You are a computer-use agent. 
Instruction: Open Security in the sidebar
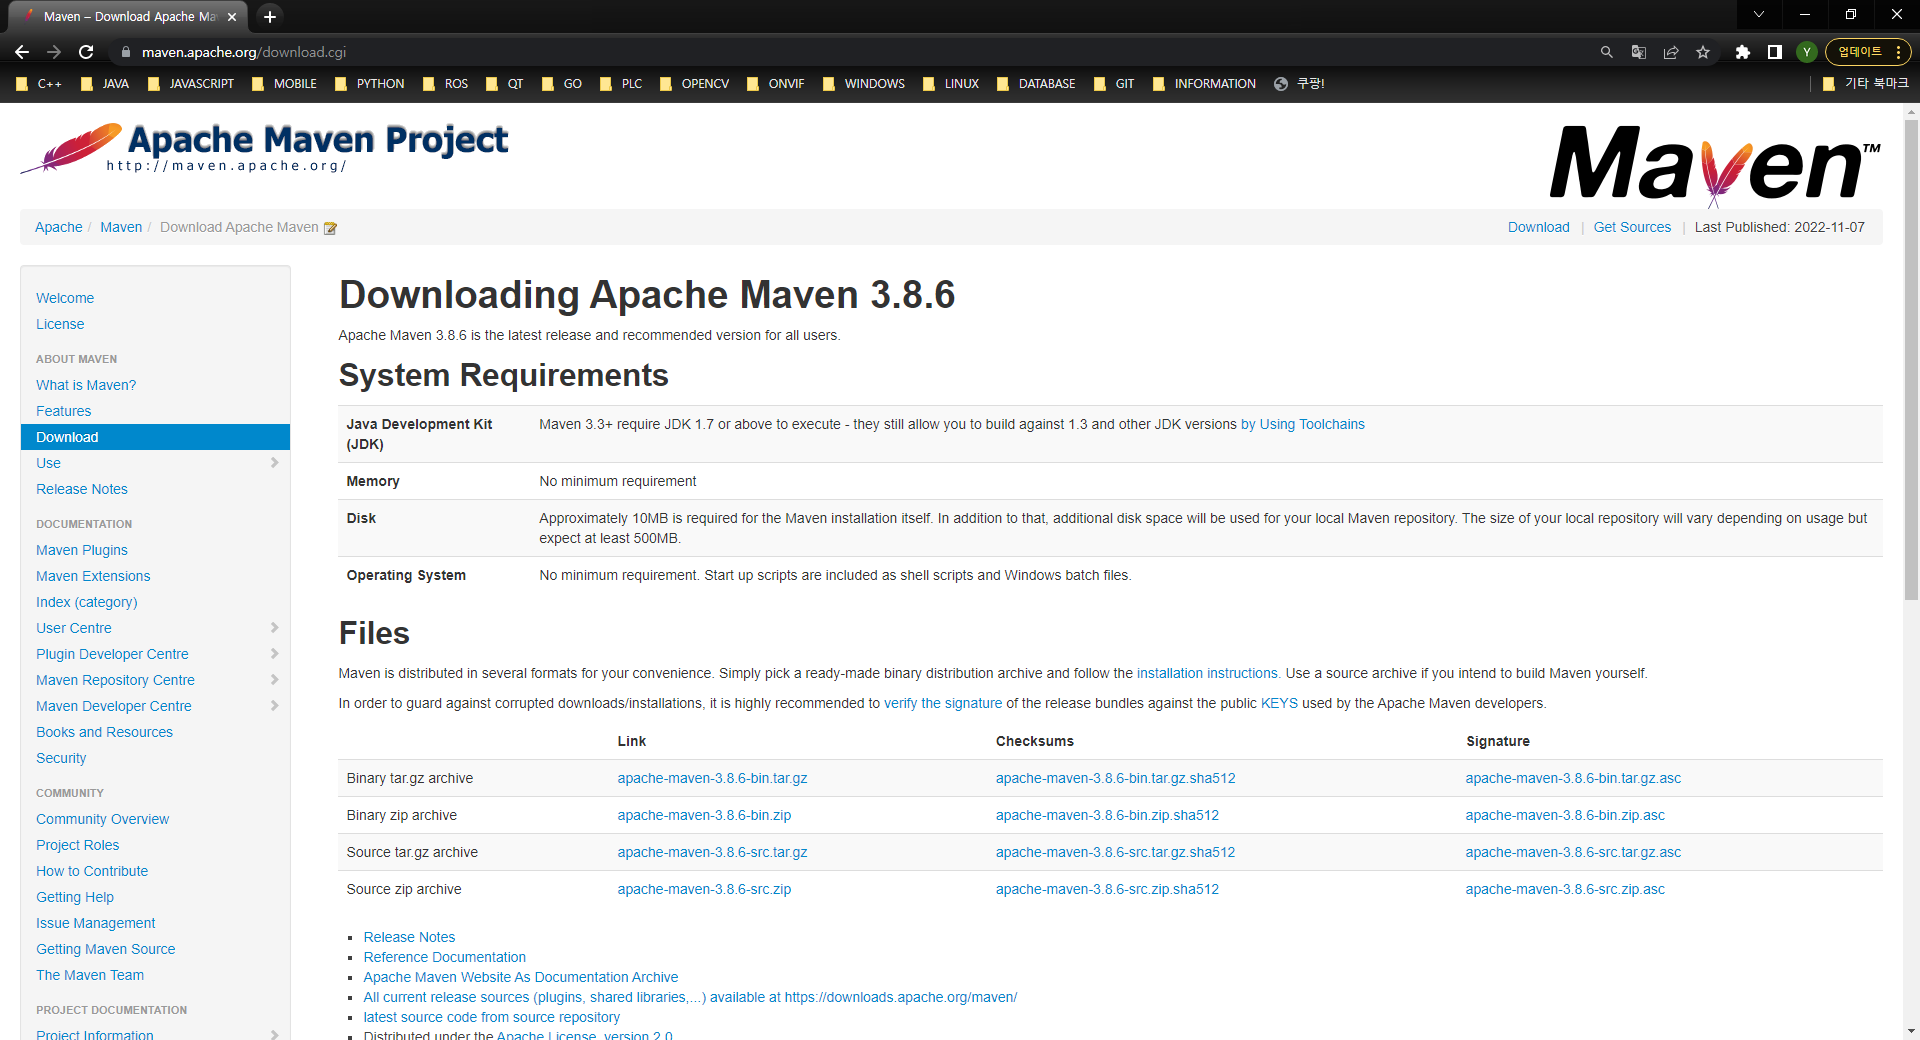click(x=61, y=758)
